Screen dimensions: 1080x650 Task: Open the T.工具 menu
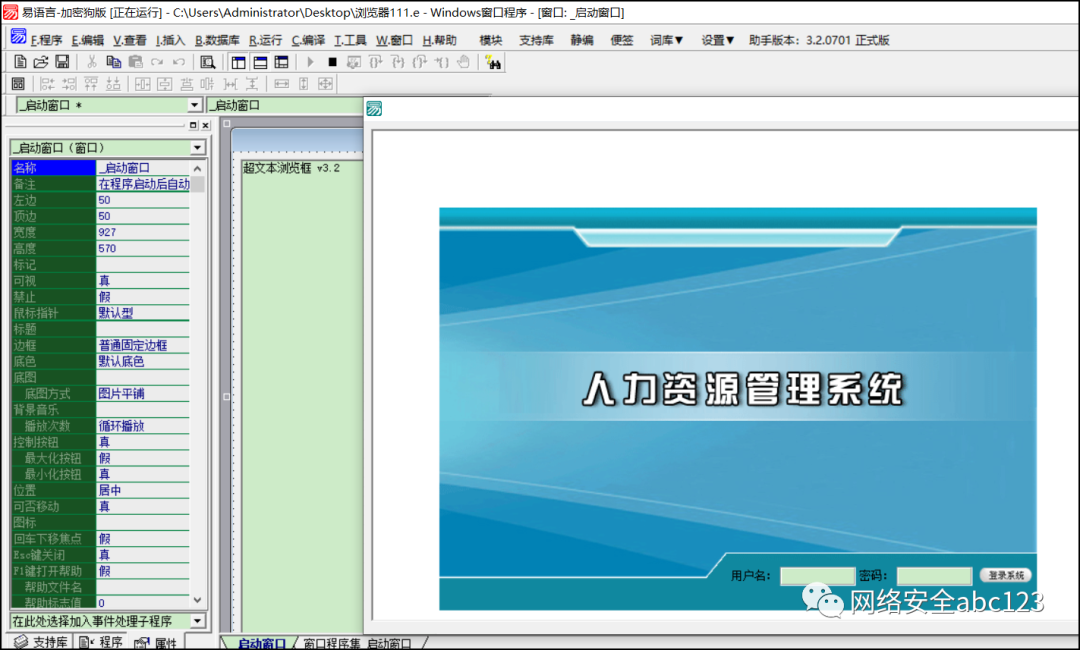(350, 40)
